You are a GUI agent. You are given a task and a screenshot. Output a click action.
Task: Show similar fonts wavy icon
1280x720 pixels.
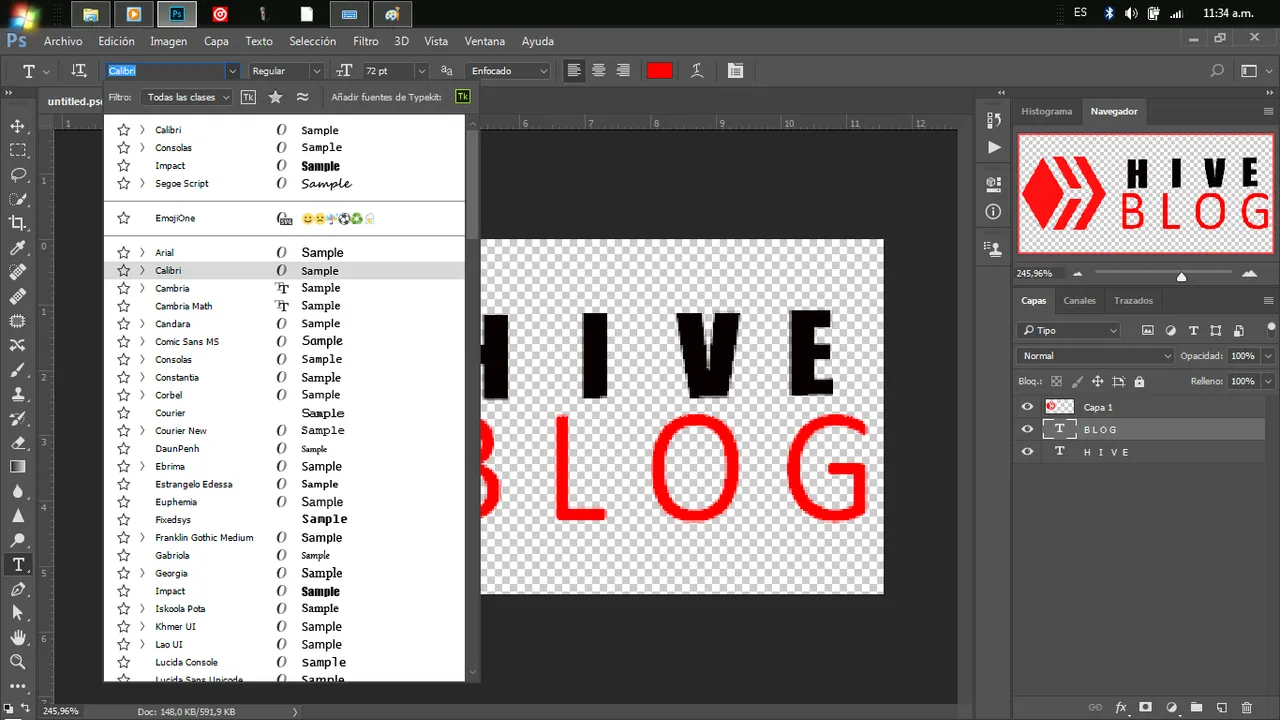coord(302,97)
